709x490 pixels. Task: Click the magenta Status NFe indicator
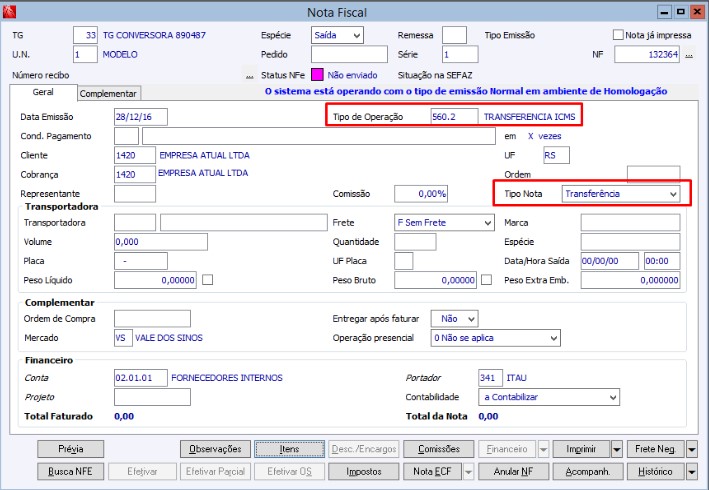tap(317, 75)
